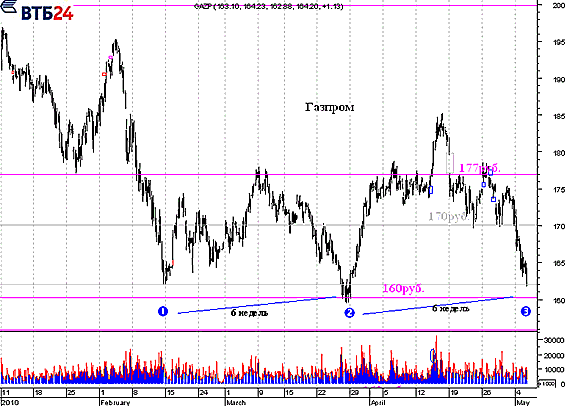The width and height of the screenshot is (568, 407).
Task: Select the Газпром chart title
Action: pos(329,107)
